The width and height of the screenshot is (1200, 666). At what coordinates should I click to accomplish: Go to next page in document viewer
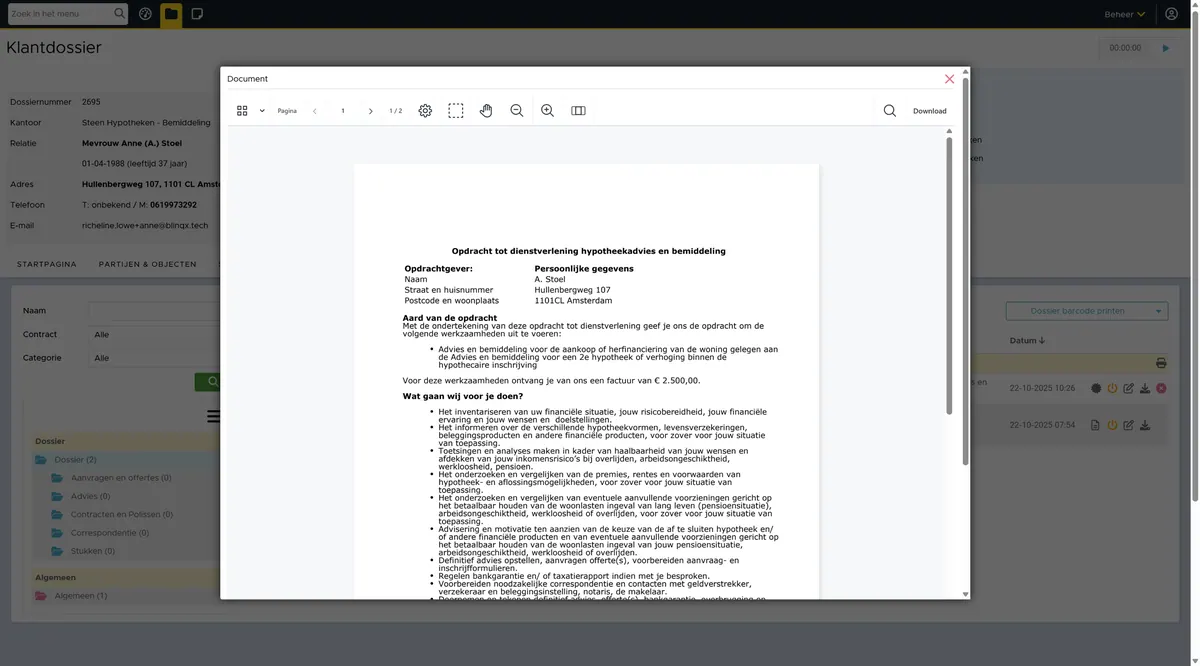pos(371,111)
